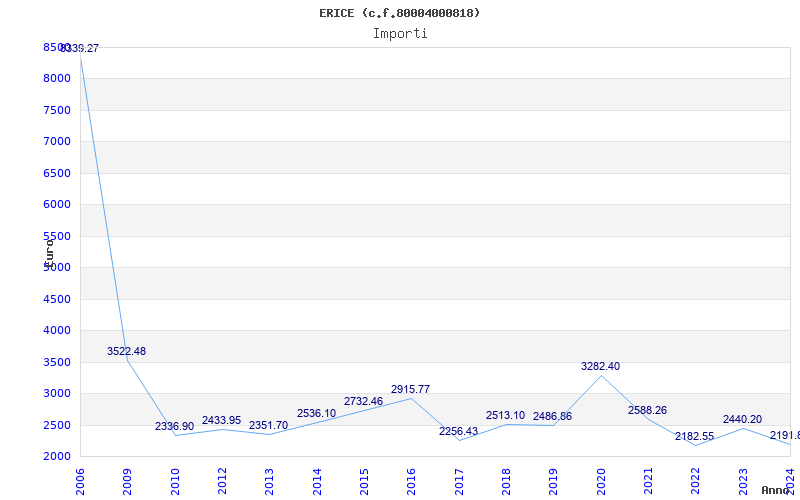The image size is (800, 500).
Task: Click the 6000 y-axis tick label
Action: pyautogui.click(x=57, y=205)
